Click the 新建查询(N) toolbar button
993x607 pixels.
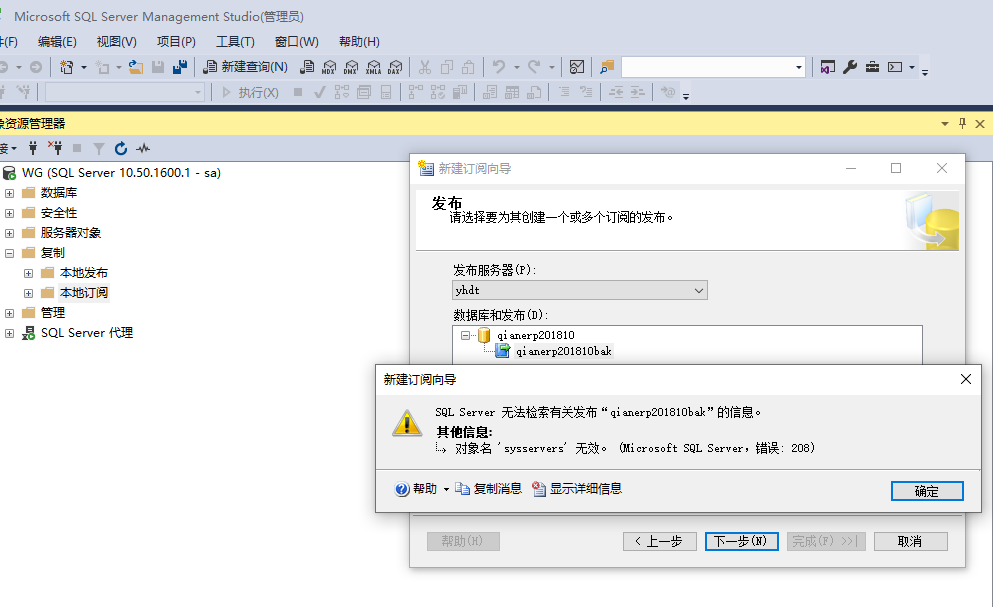[246, 67]
